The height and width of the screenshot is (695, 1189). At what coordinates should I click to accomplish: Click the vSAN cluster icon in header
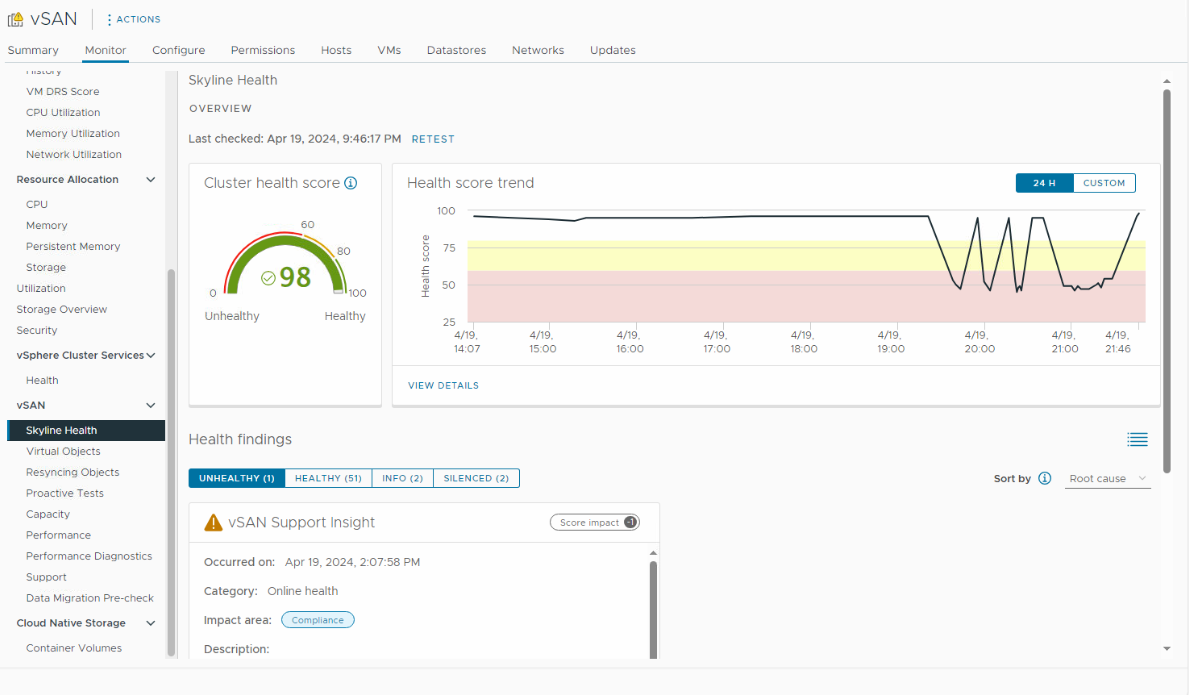click(x=15, y=19)
